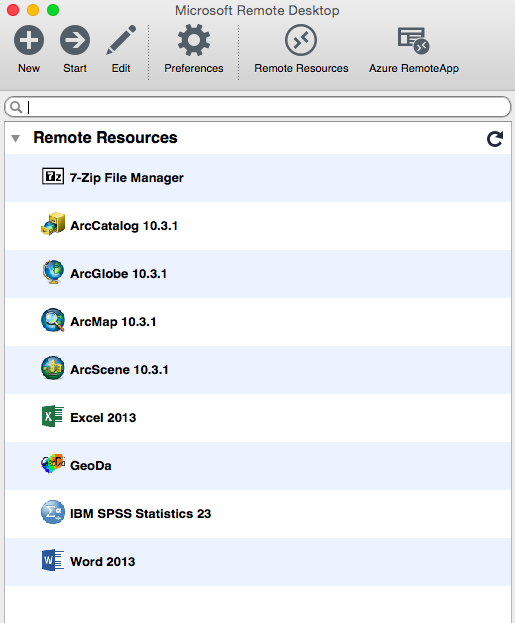Choose Excel 2013 from remote apps

coord(258,418)
